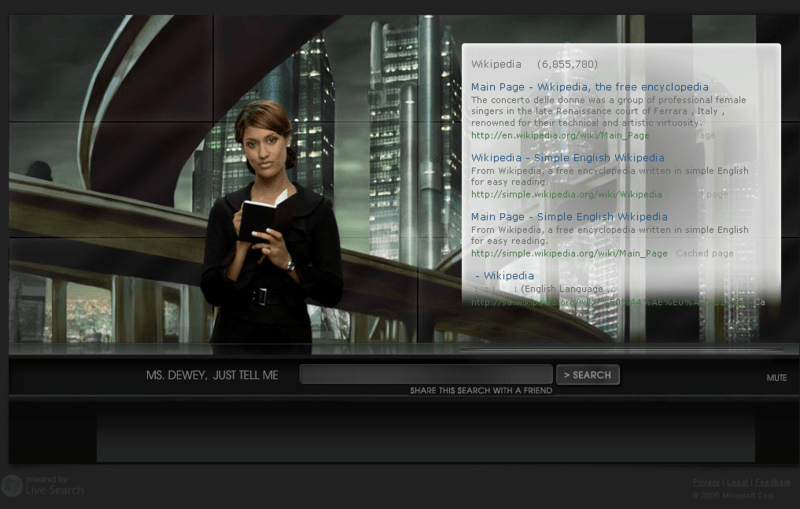Click the Ms. Dewey search input field
Screen dimensions: 800x509
(x=425, y=375)
